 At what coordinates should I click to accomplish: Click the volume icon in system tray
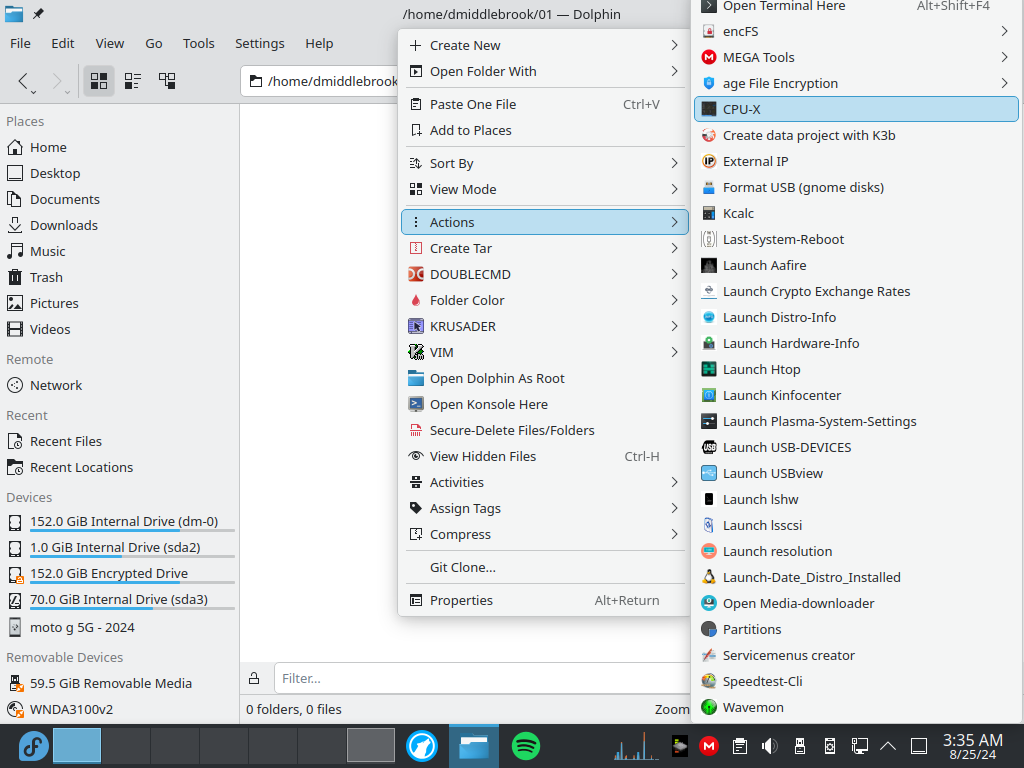click(x=770, y=746)
